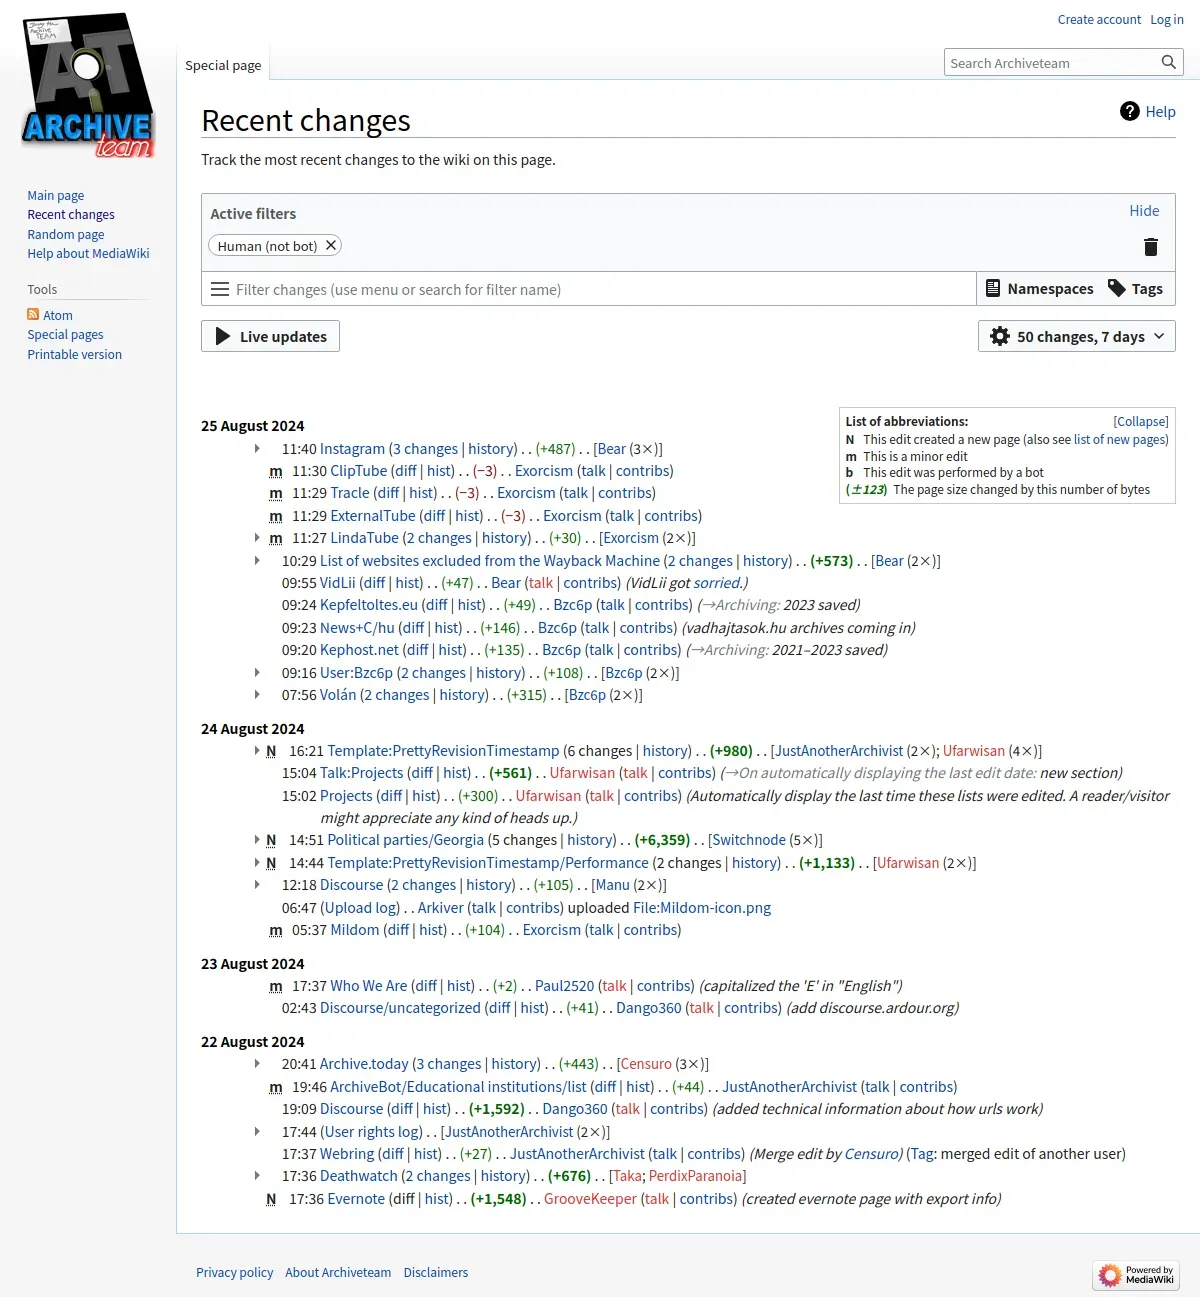Open Who We Are page
The height and width of the screenshot is (1297, 1200).
369,986
